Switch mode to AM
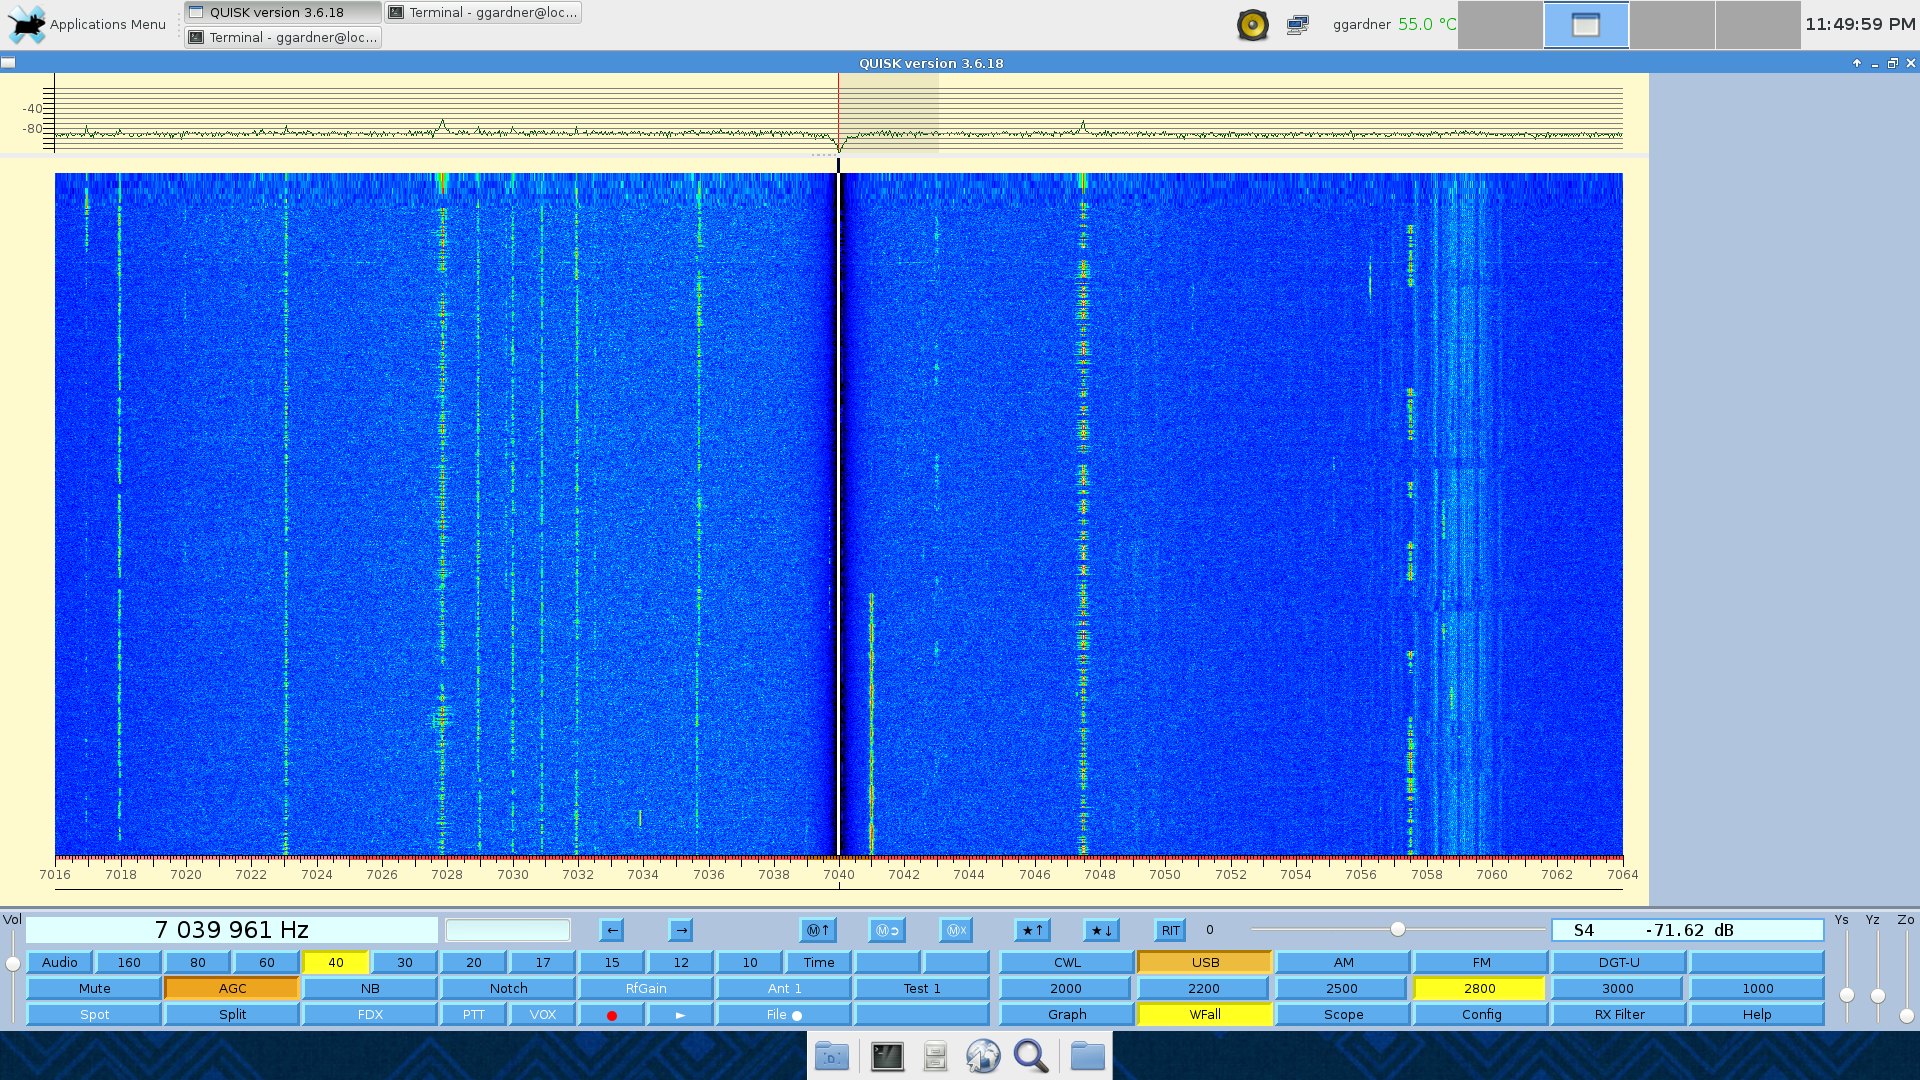The height and width of the screenshot is (1080, 1920). pyautogui.click(x=1343, y=963)
